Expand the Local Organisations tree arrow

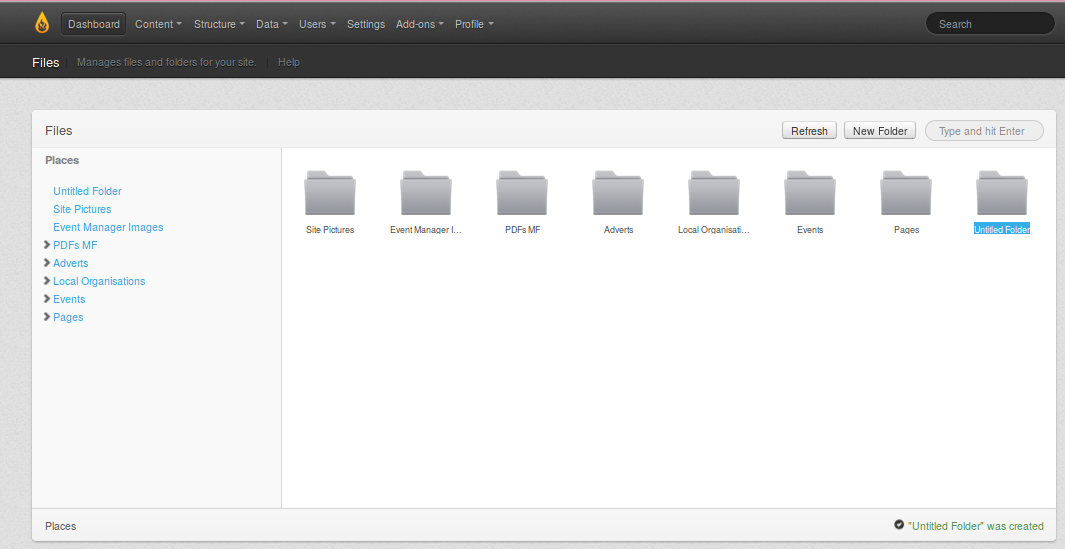click(x=47, y=281)
